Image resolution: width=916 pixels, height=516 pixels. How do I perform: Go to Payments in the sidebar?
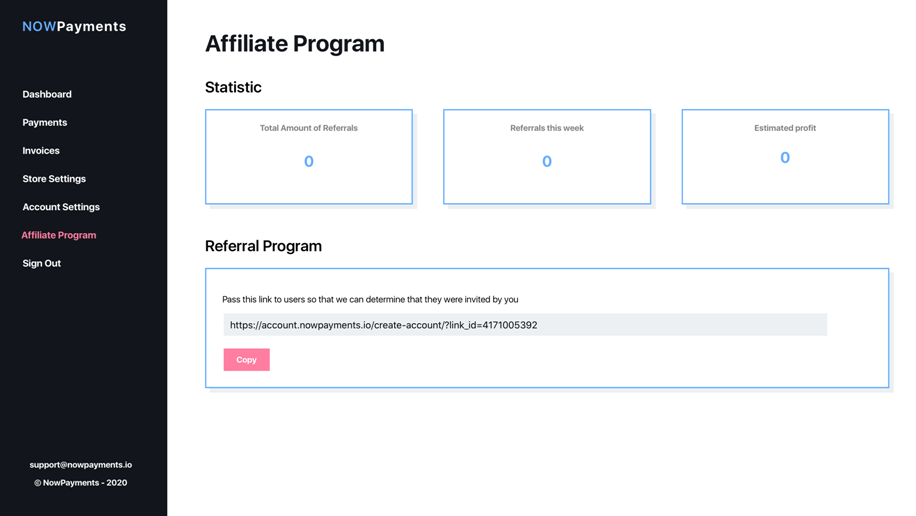[44, 122]
